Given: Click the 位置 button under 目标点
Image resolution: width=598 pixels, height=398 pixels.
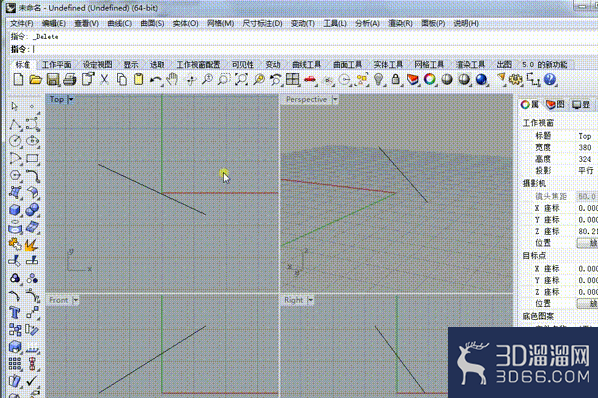Looking at the screenshot, I should point(587,303).
